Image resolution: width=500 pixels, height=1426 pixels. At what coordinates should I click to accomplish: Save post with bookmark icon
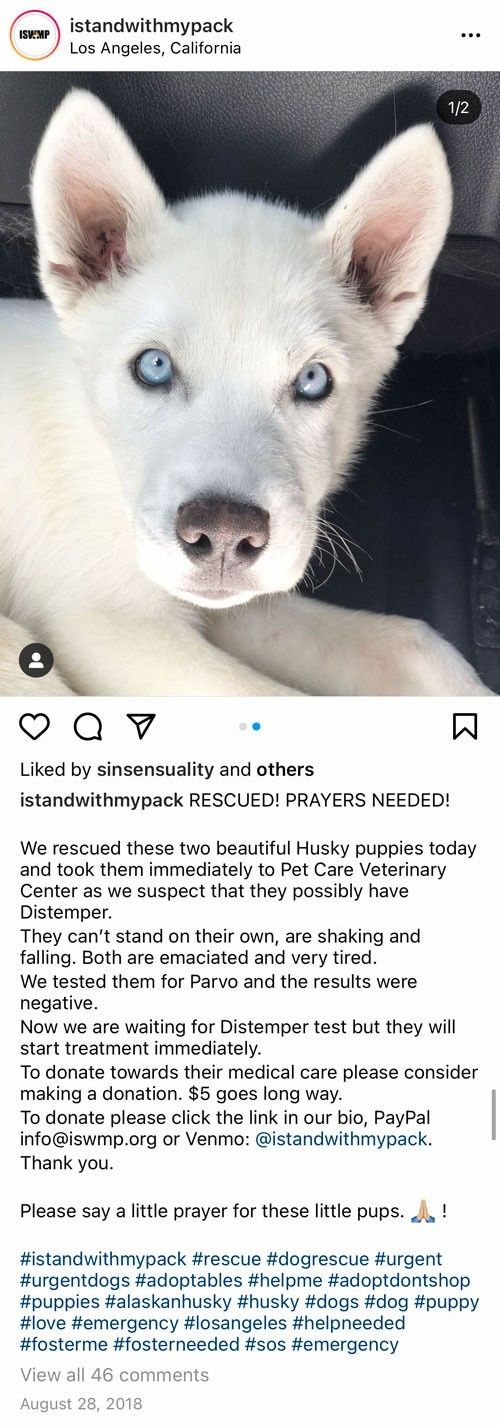click(x=465, y=726)
